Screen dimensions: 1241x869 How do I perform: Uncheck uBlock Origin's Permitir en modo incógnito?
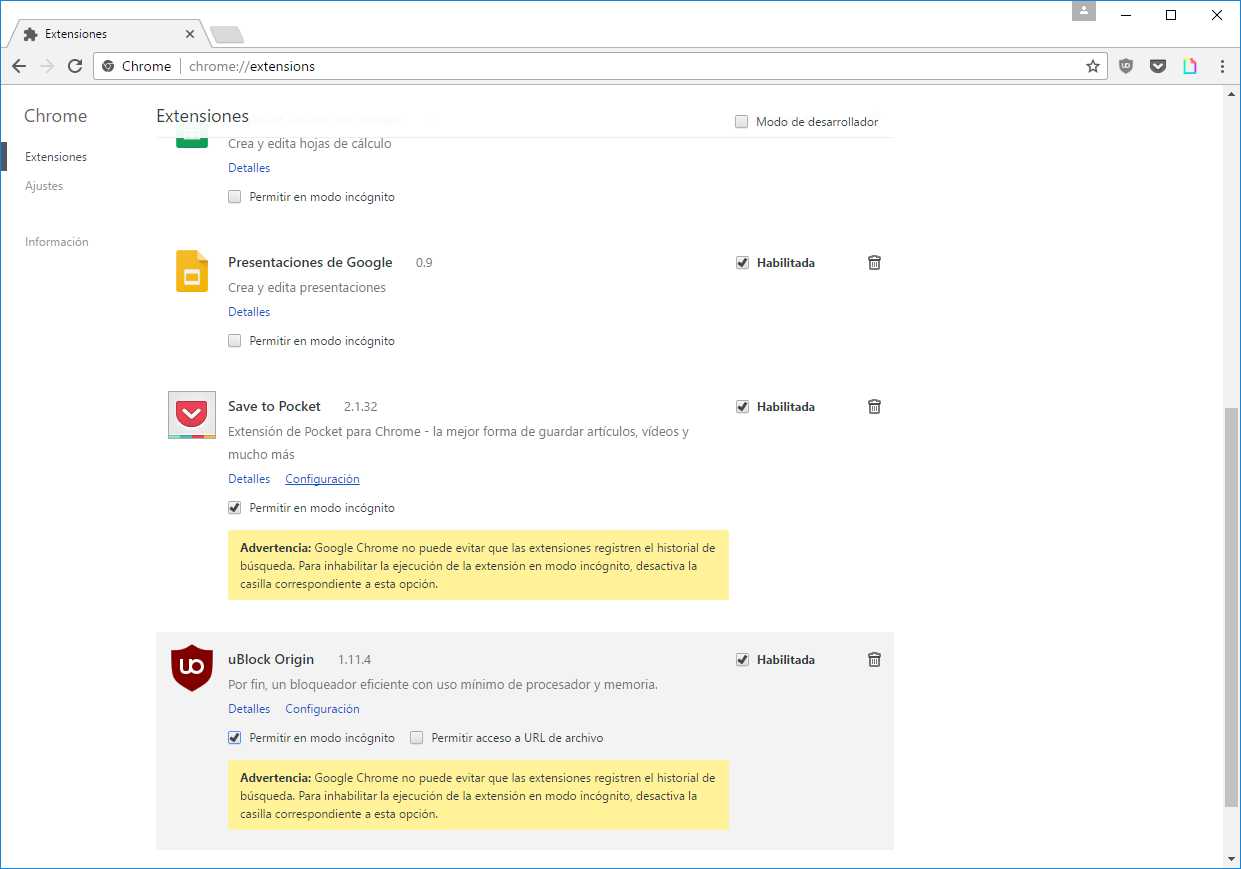coord(235,738)
